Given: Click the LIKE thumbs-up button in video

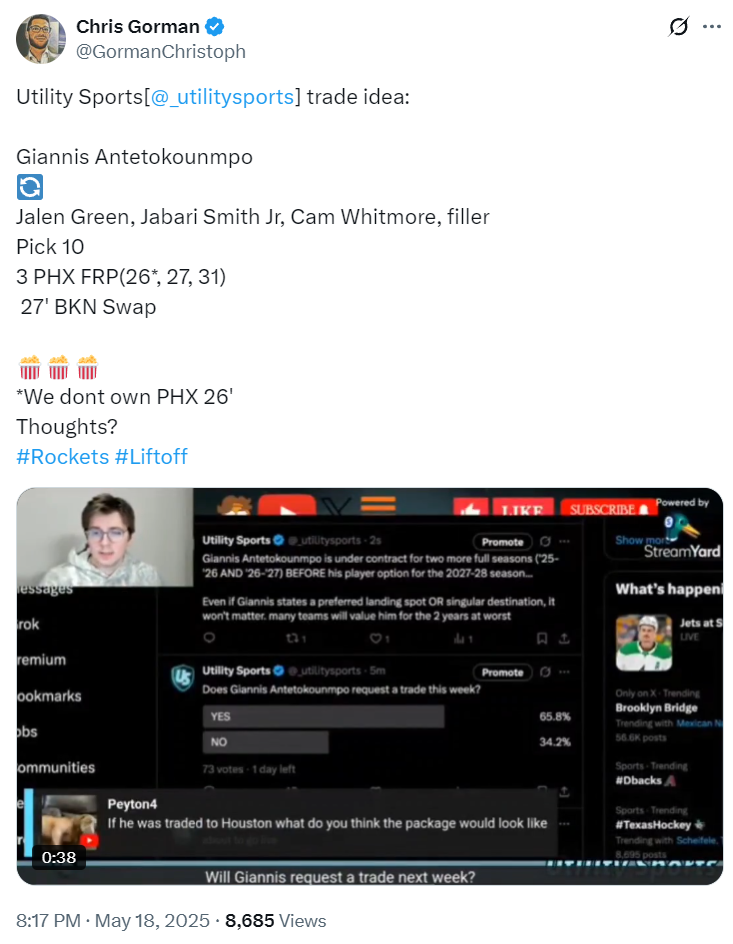Looking at the screenshot, I should click(470, 509).
